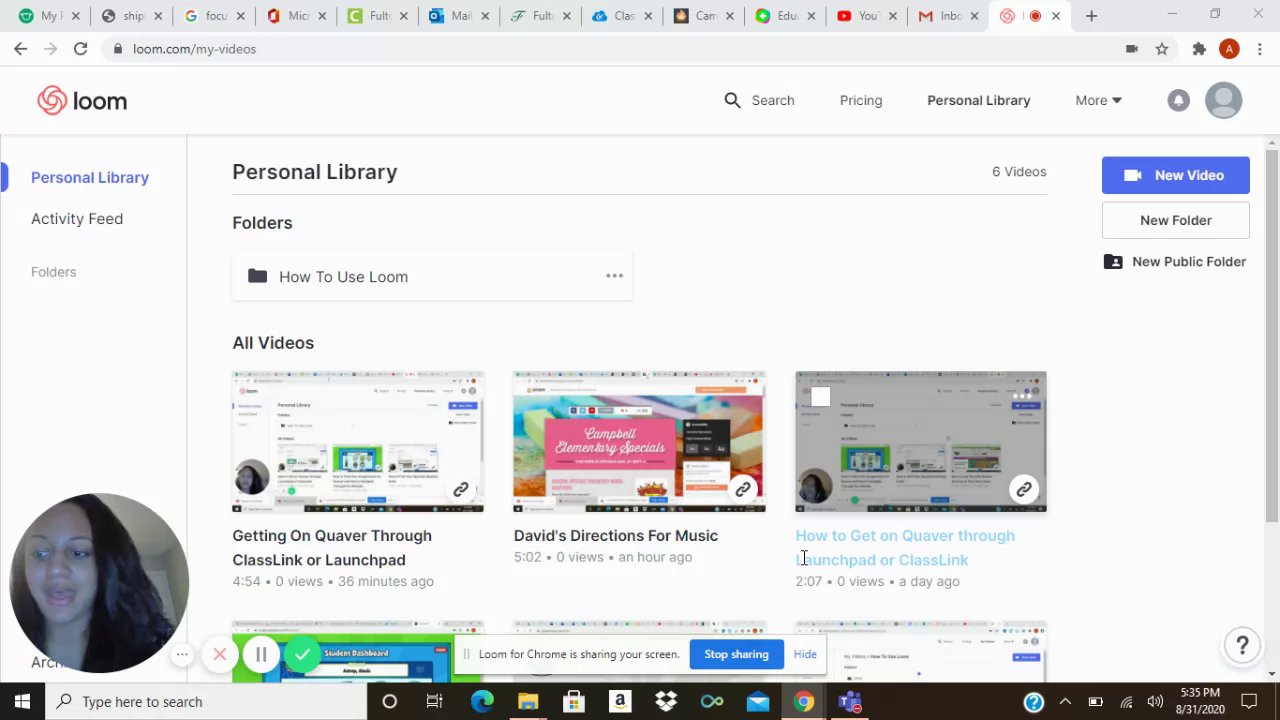Click volume icon in system tray
The image size is (1280, 720).
[1155, 701]
